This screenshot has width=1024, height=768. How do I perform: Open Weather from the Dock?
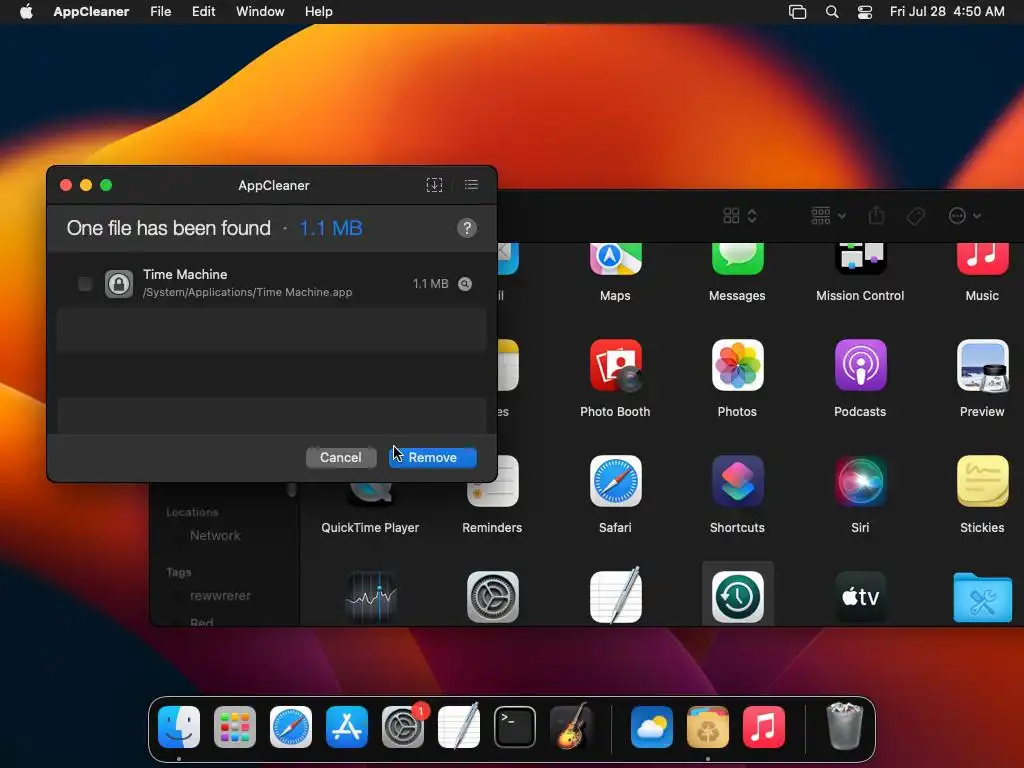click(x=652, y=726)
